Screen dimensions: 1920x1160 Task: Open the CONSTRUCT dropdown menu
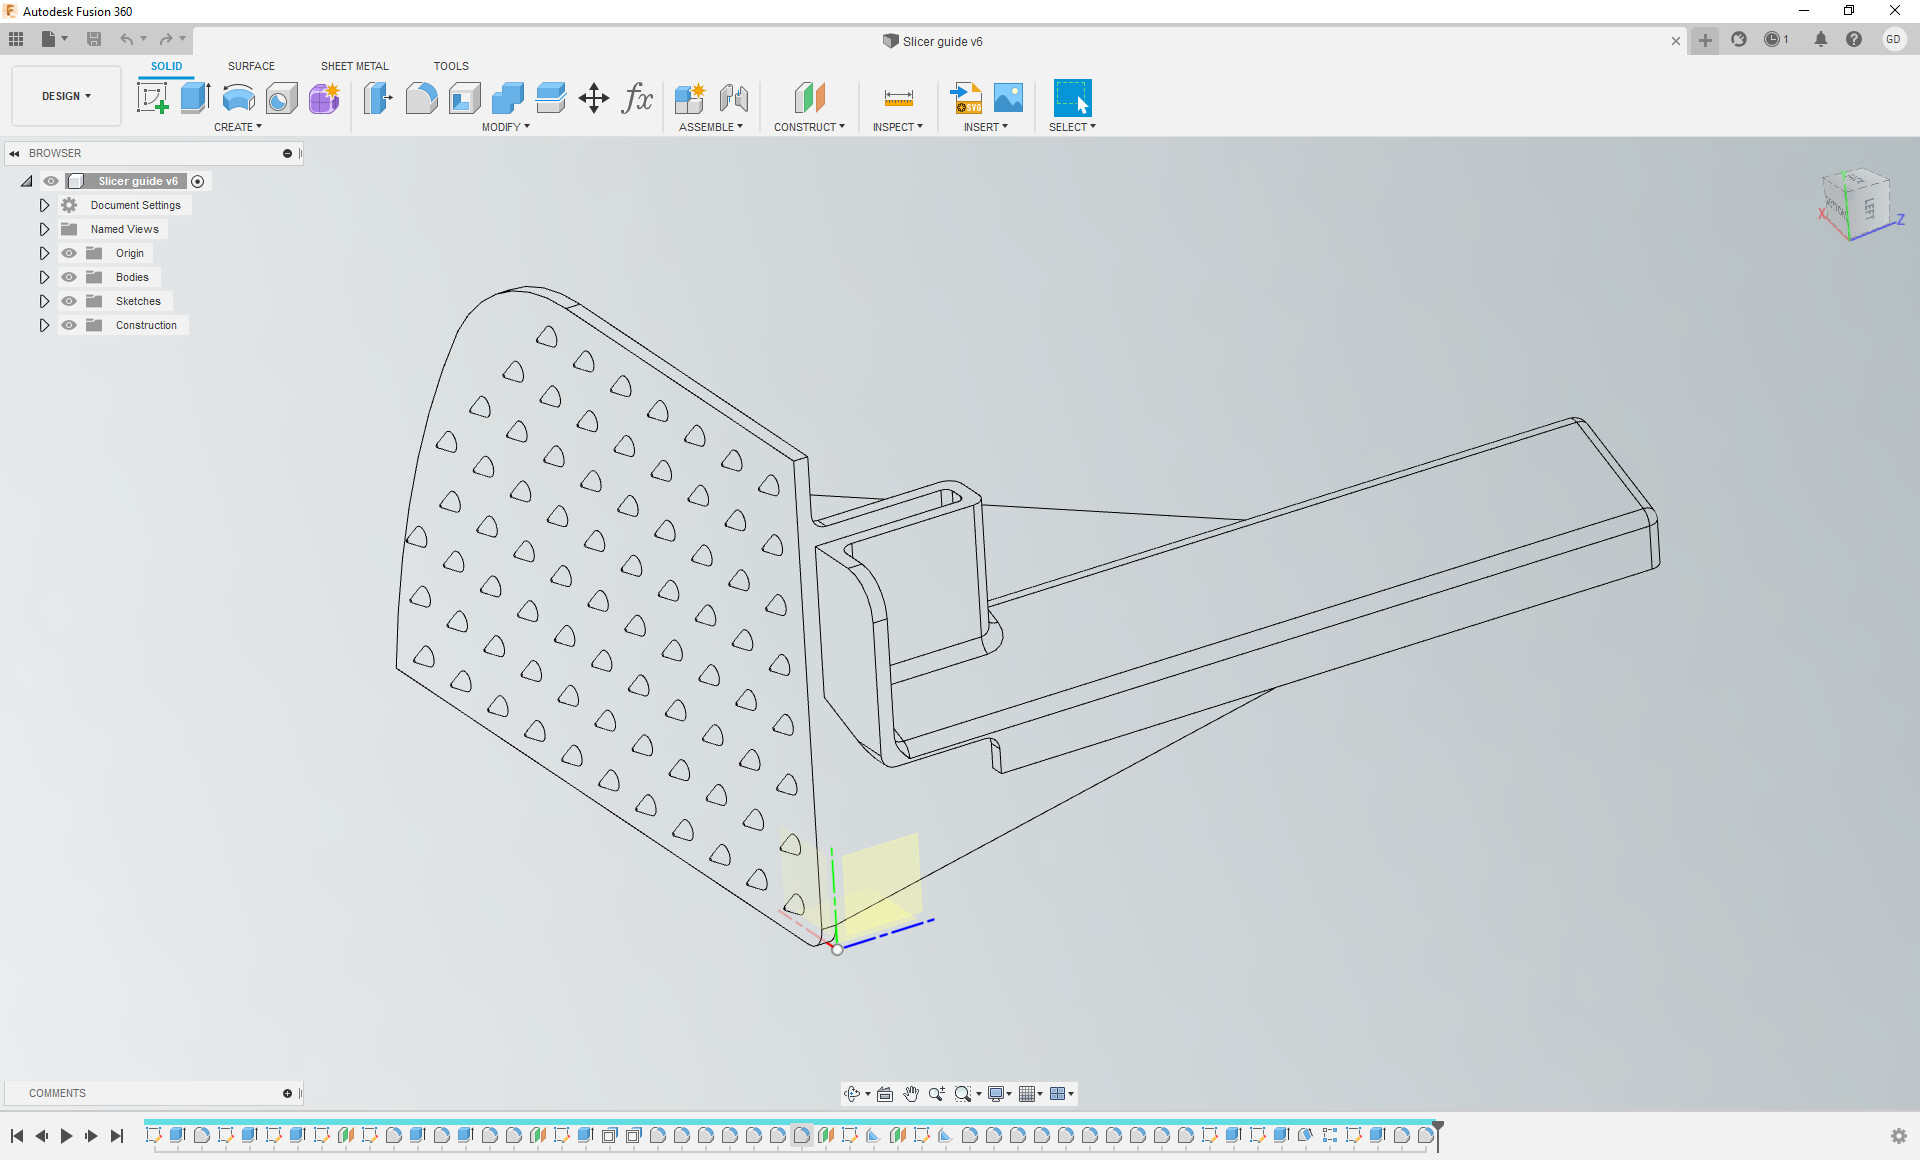click(x=809, y=127)
